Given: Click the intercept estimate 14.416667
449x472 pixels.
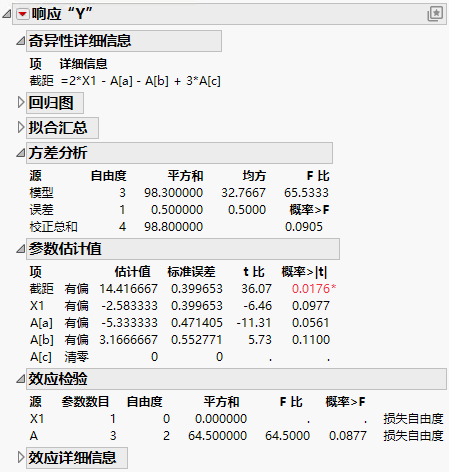Looking at the screenshot, I should (x=128, y=289).
